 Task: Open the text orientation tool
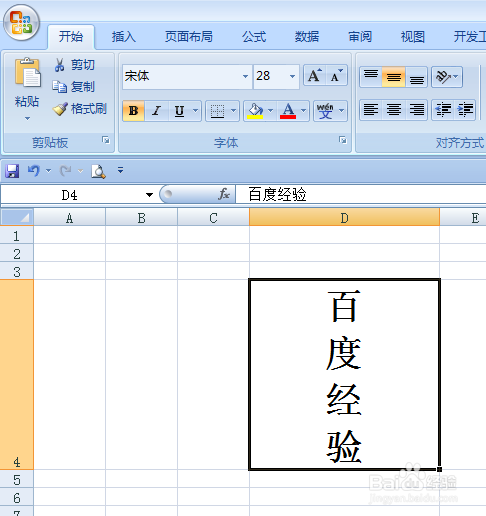pos(447,77)
